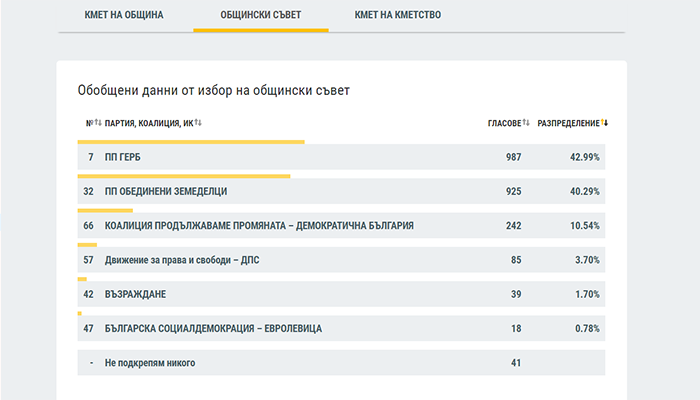Image resolution: width=700 pixels, height=400 pixels.
Task: Click the Не подкрепям никого row
Action: [x=341, y=362]
